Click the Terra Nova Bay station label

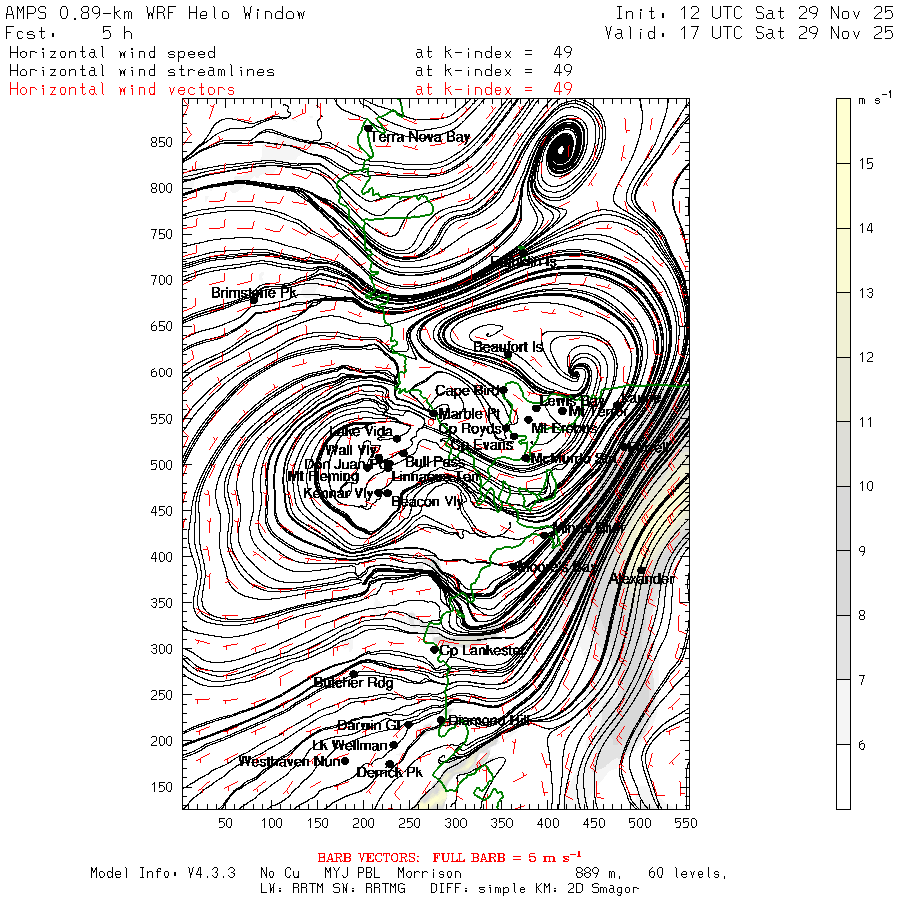pyautogui.click(x=420, y=137)
